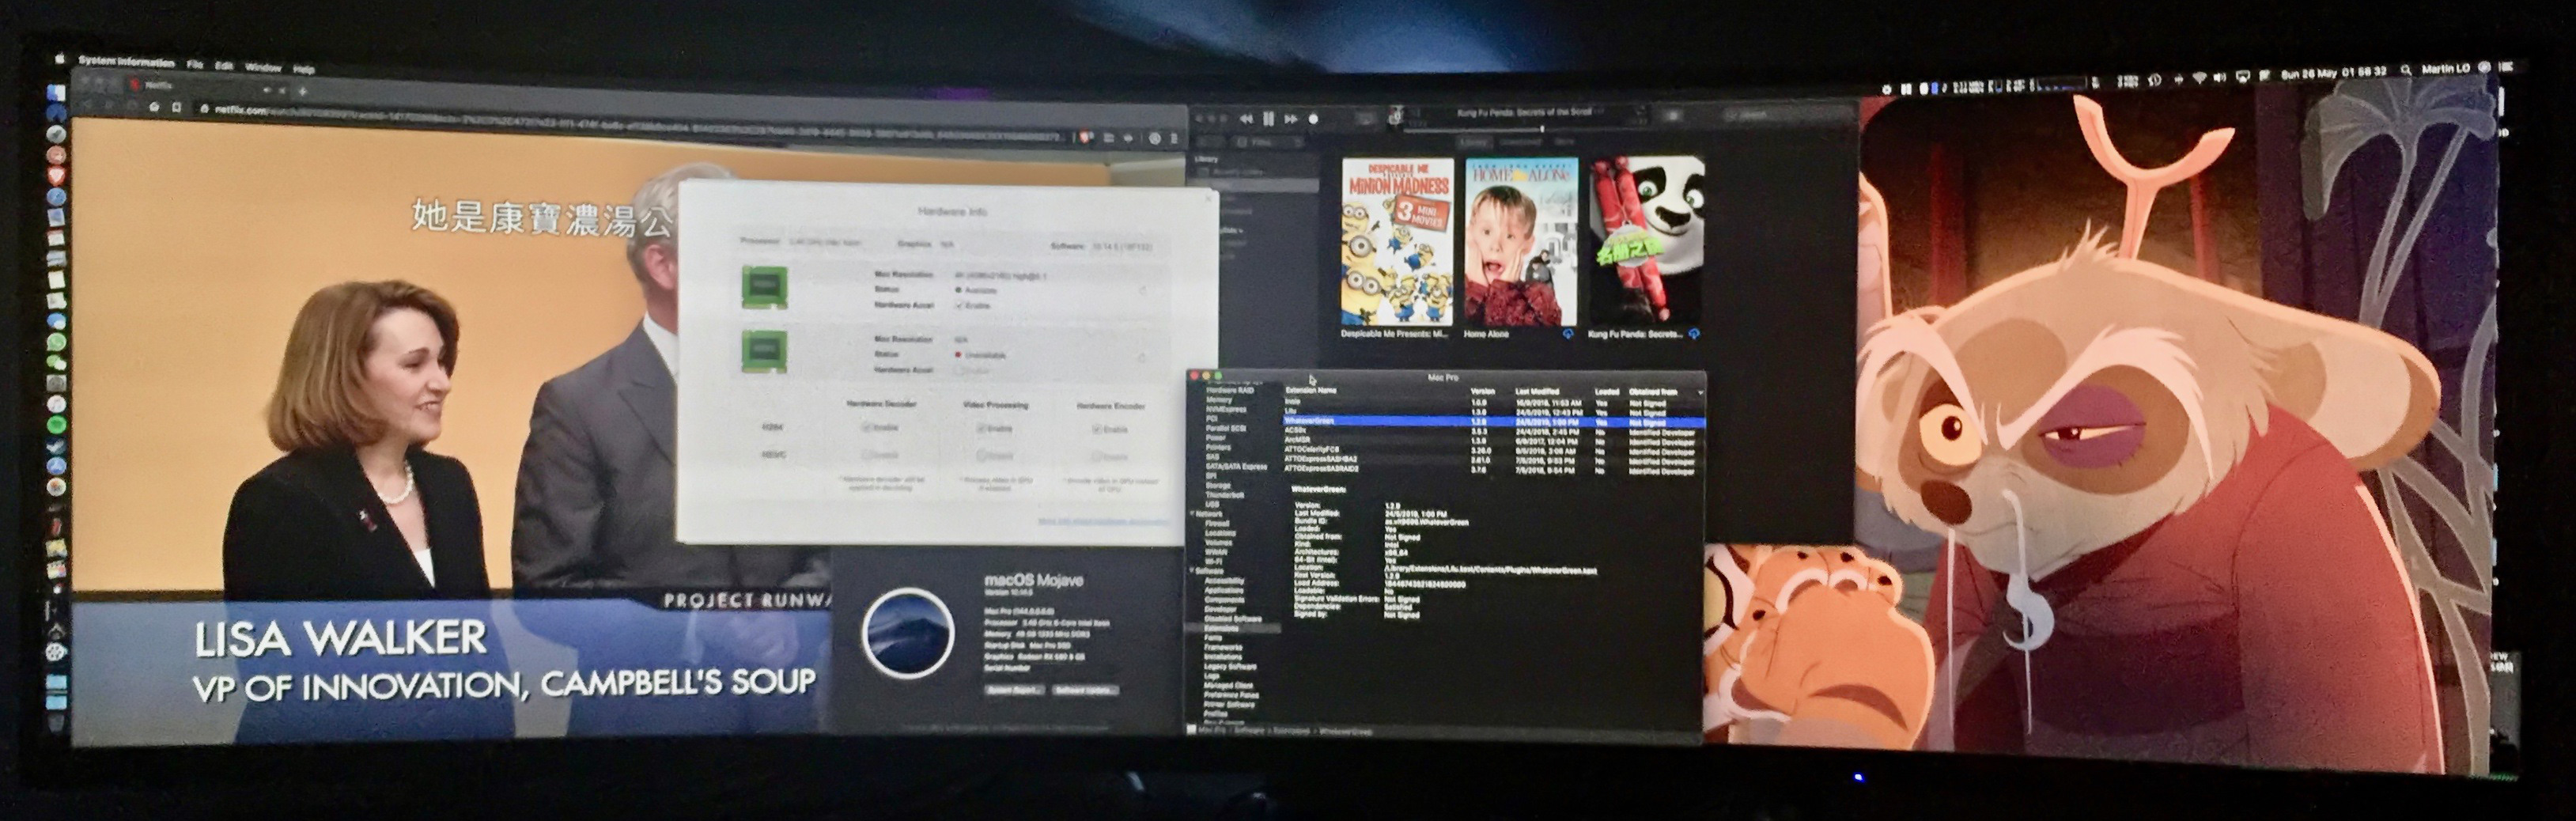Select the ATTOCelerityFC8 extension row
Screen dimensions: 2576x821
1494,450
